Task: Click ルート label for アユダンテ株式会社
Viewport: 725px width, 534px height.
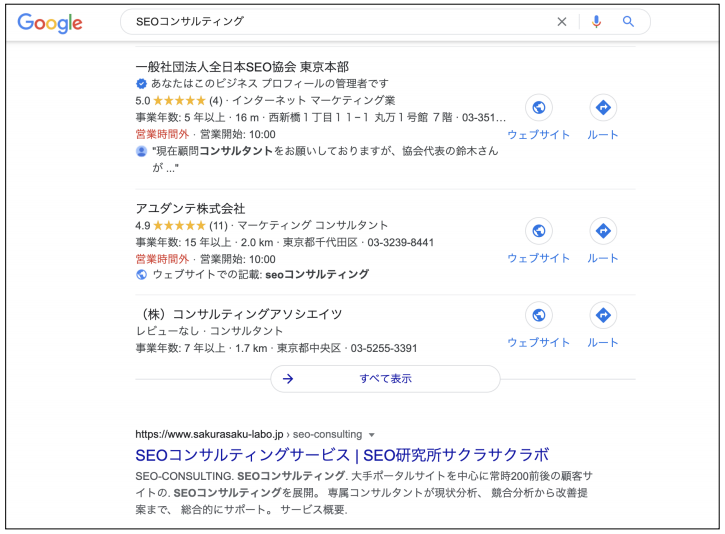Action: pyautogui.click(x=603, y=258)
